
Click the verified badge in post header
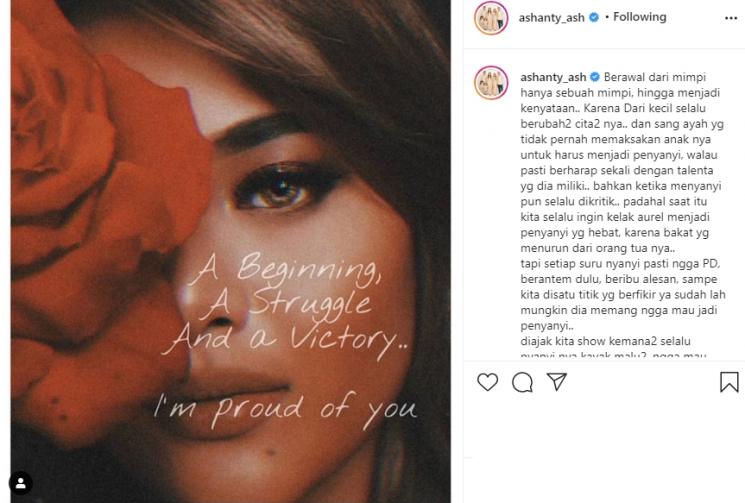point(593,18)
